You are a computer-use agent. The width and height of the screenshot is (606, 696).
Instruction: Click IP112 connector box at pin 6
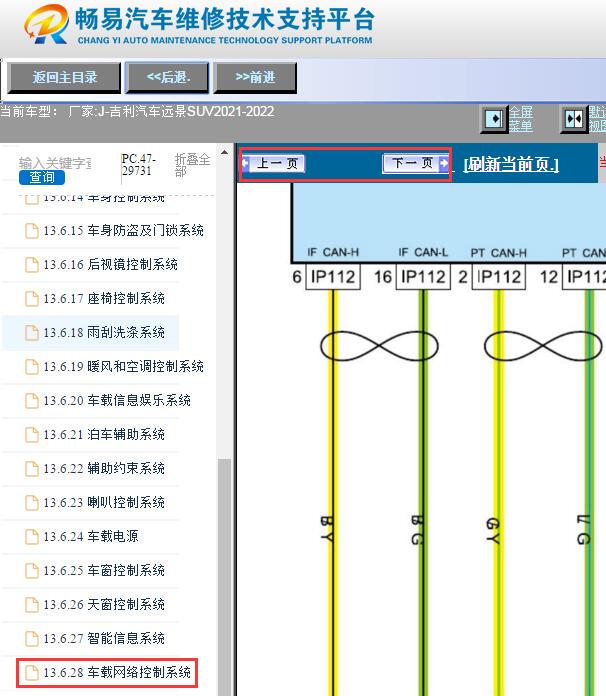pos(333,277)
